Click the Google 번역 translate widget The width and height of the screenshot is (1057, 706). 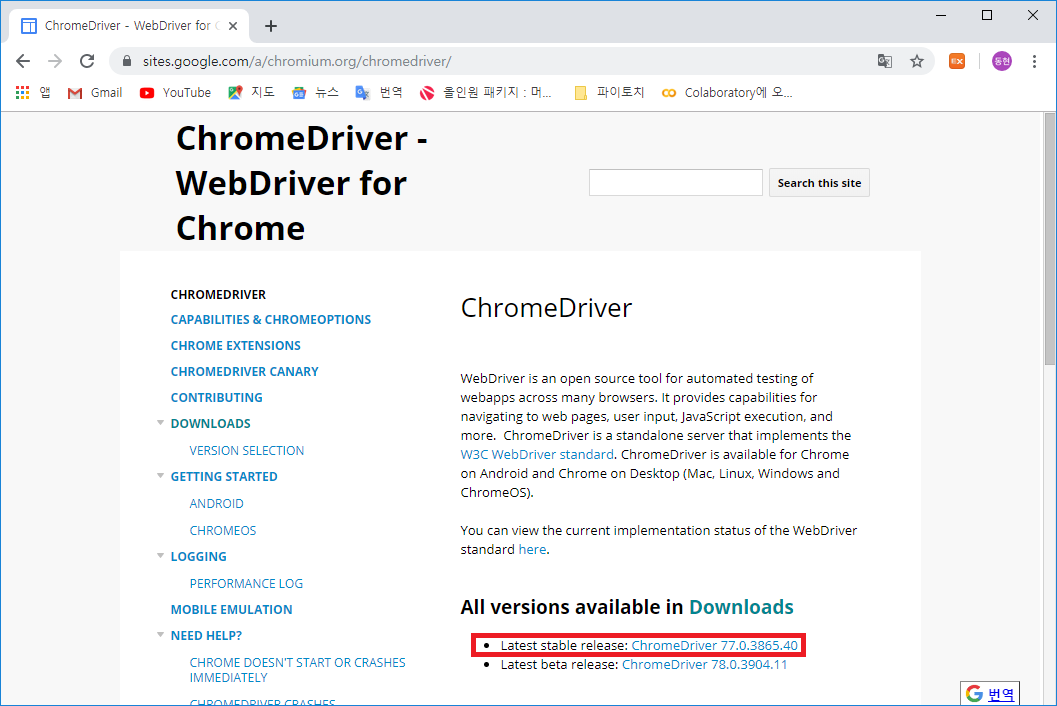990,694
